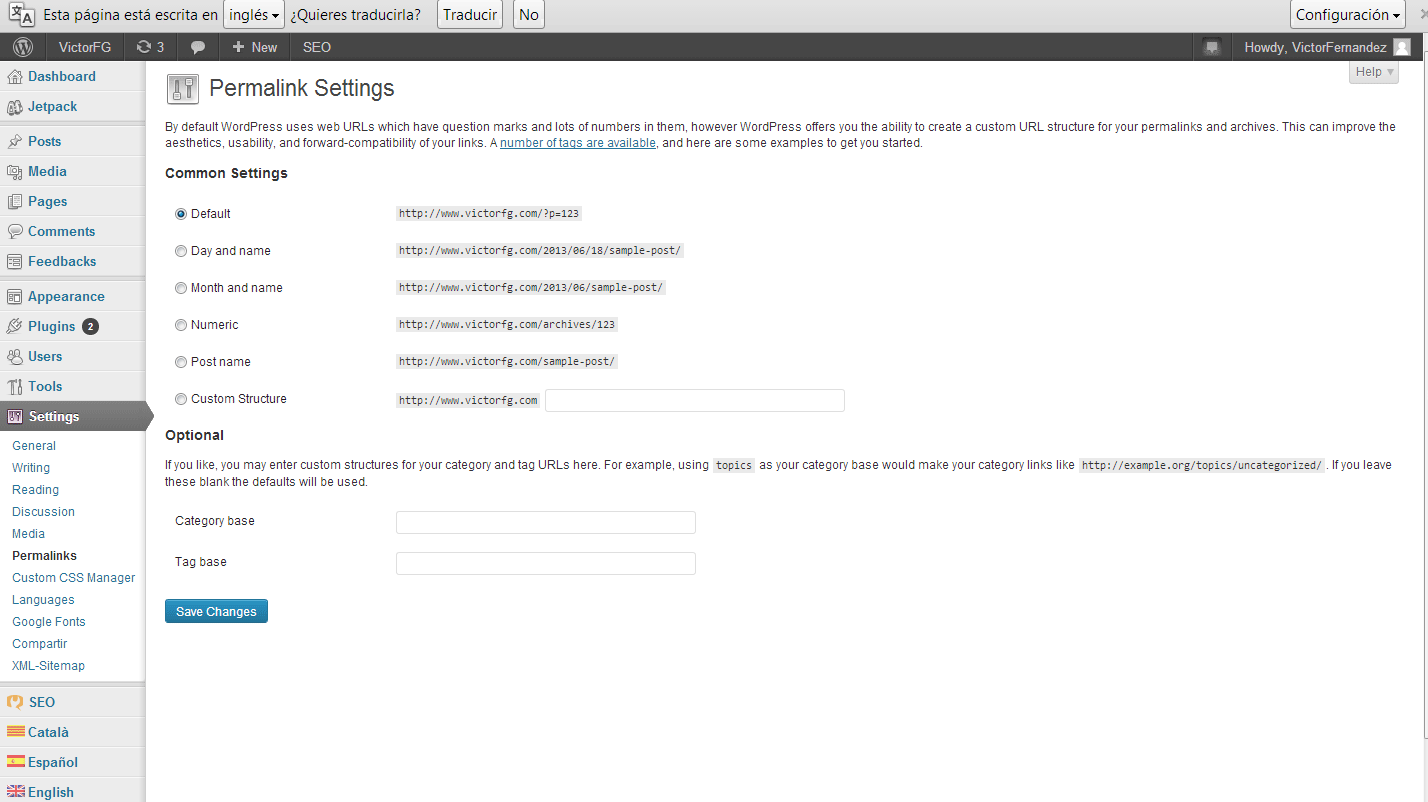Click the translate icon in browser bar
1428x802 pixels.
21,15
